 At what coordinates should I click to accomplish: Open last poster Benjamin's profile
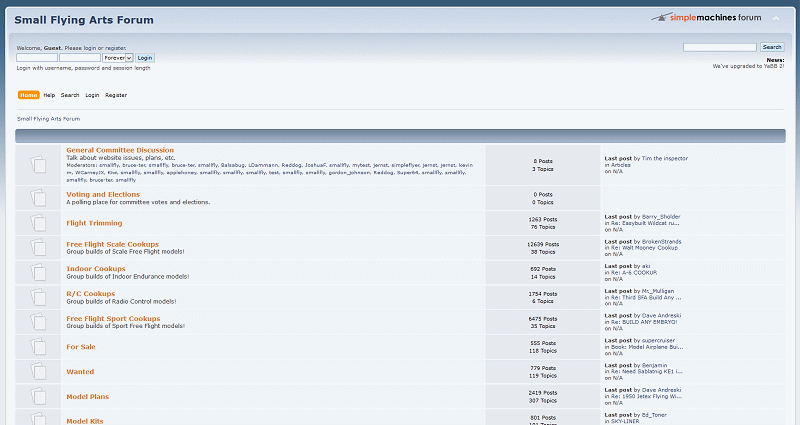pyautogui.click(x=655, y=366)
